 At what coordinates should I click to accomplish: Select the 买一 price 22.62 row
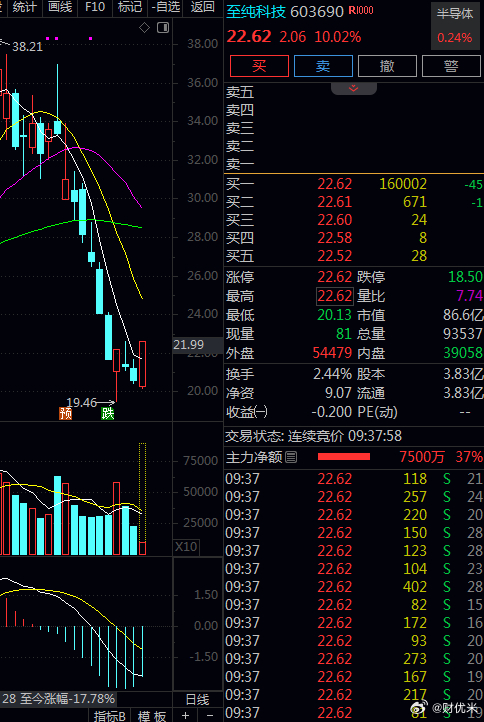click(x=354, y=184)
